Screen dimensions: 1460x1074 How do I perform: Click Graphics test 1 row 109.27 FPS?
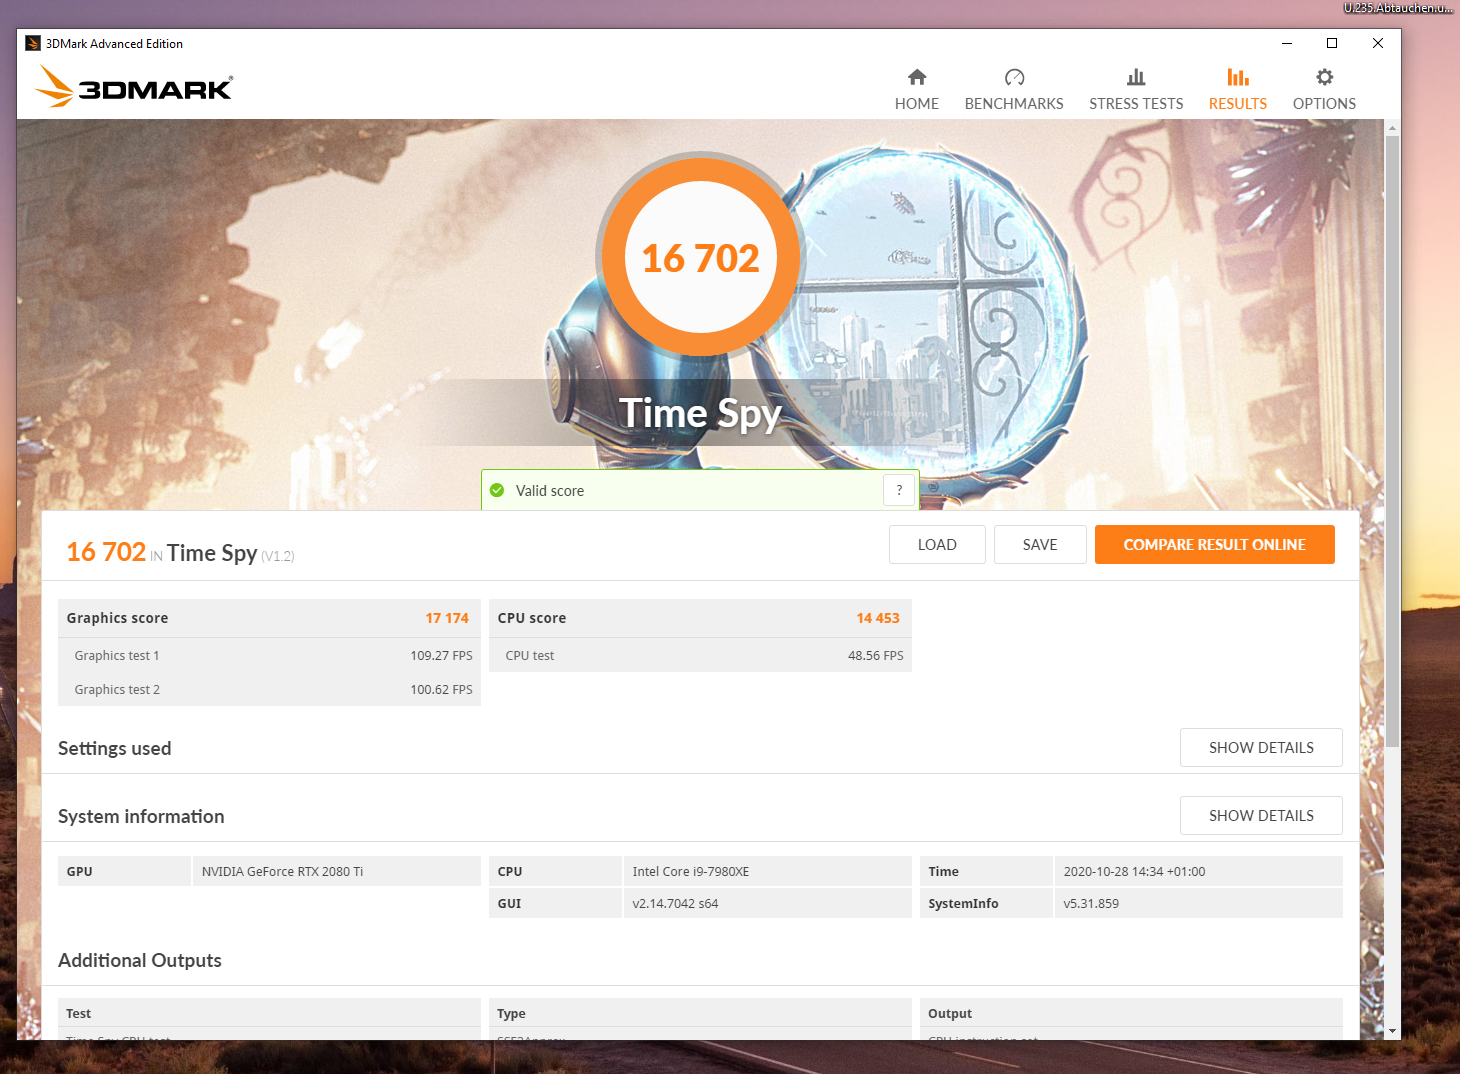tap(269, 655)
